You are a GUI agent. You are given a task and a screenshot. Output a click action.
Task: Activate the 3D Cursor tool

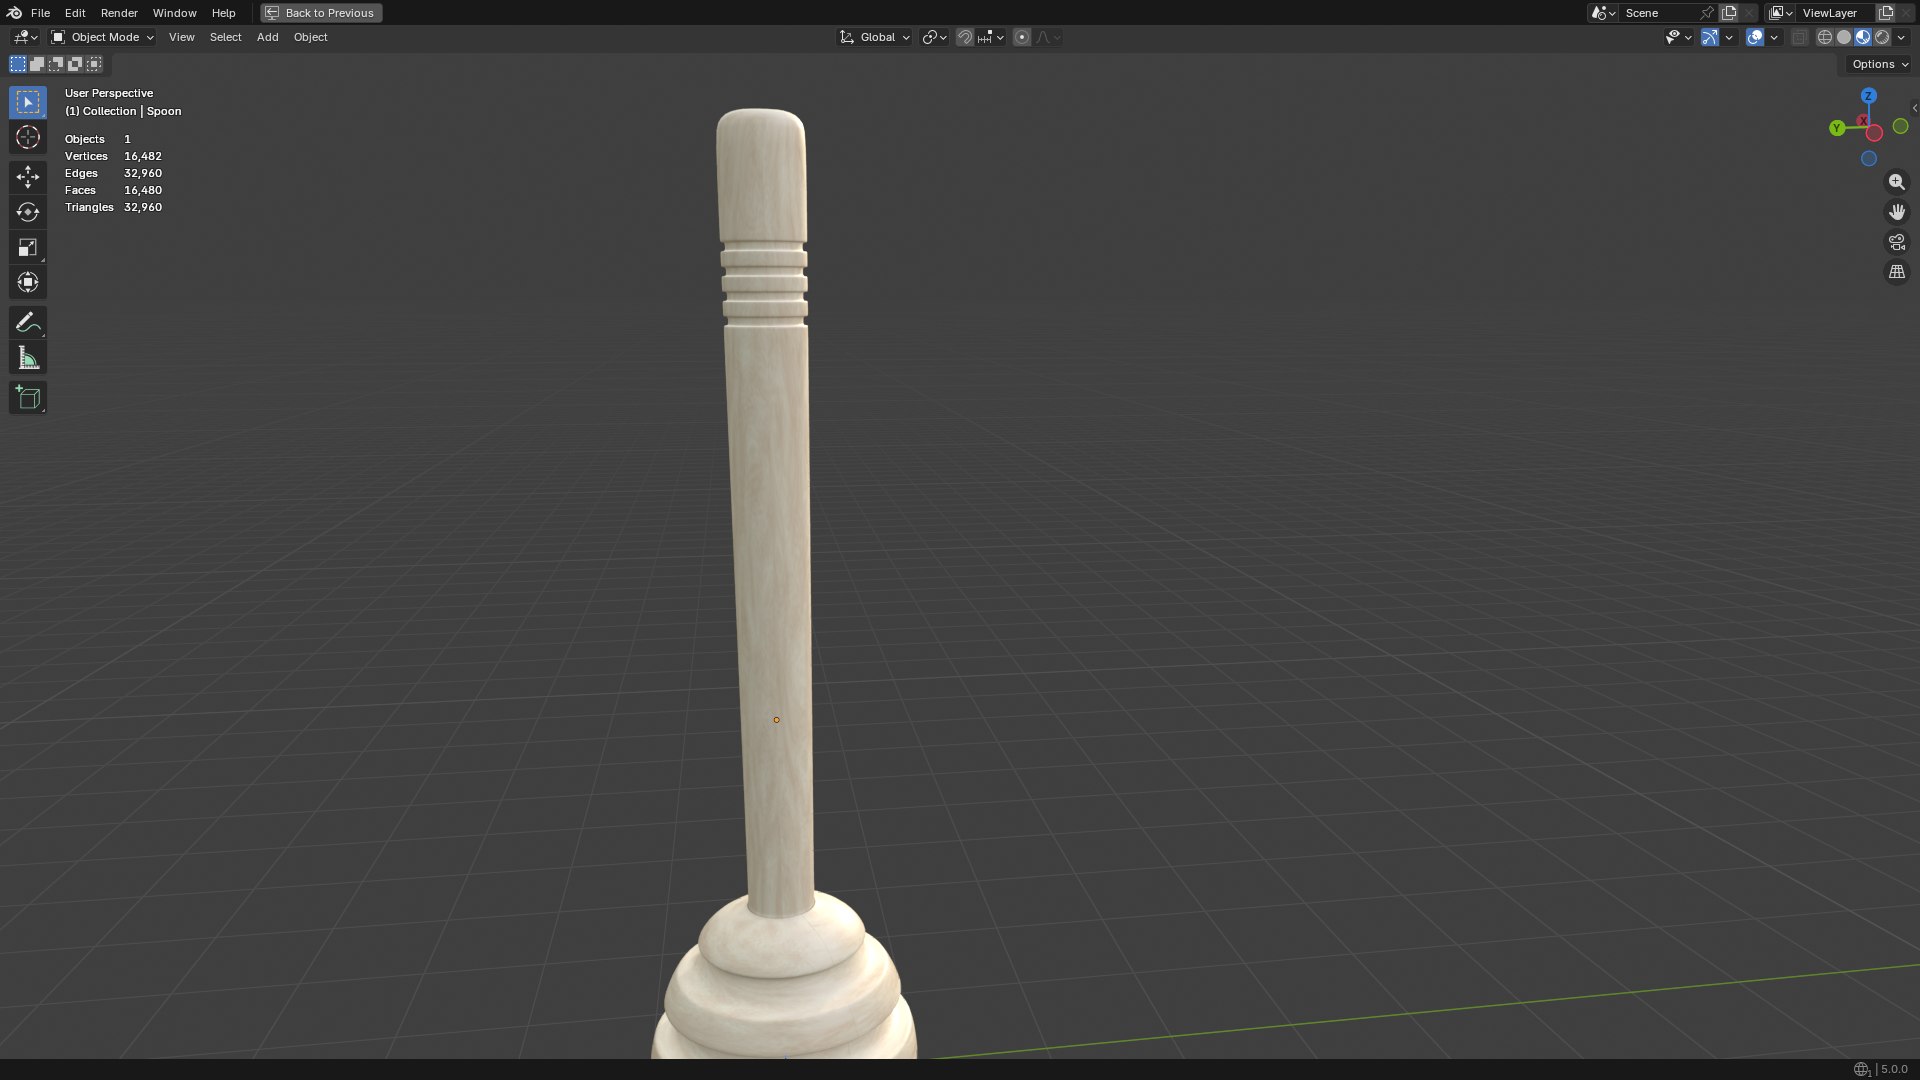coord(28,137)
